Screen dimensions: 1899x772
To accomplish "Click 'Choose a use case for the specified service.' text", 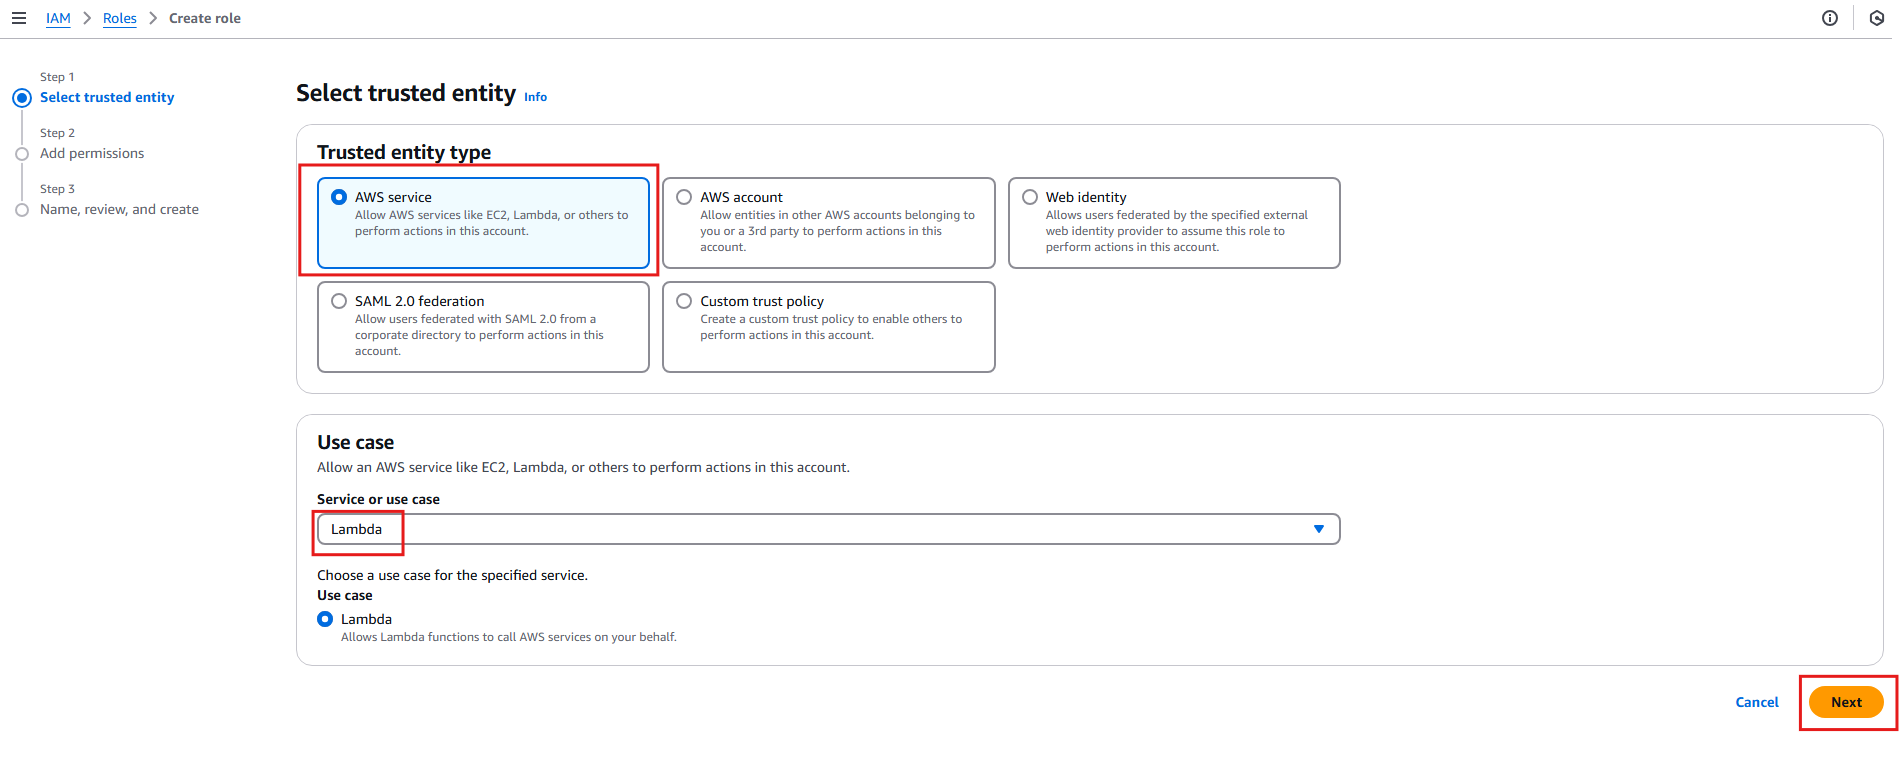I will coord(452,575).
